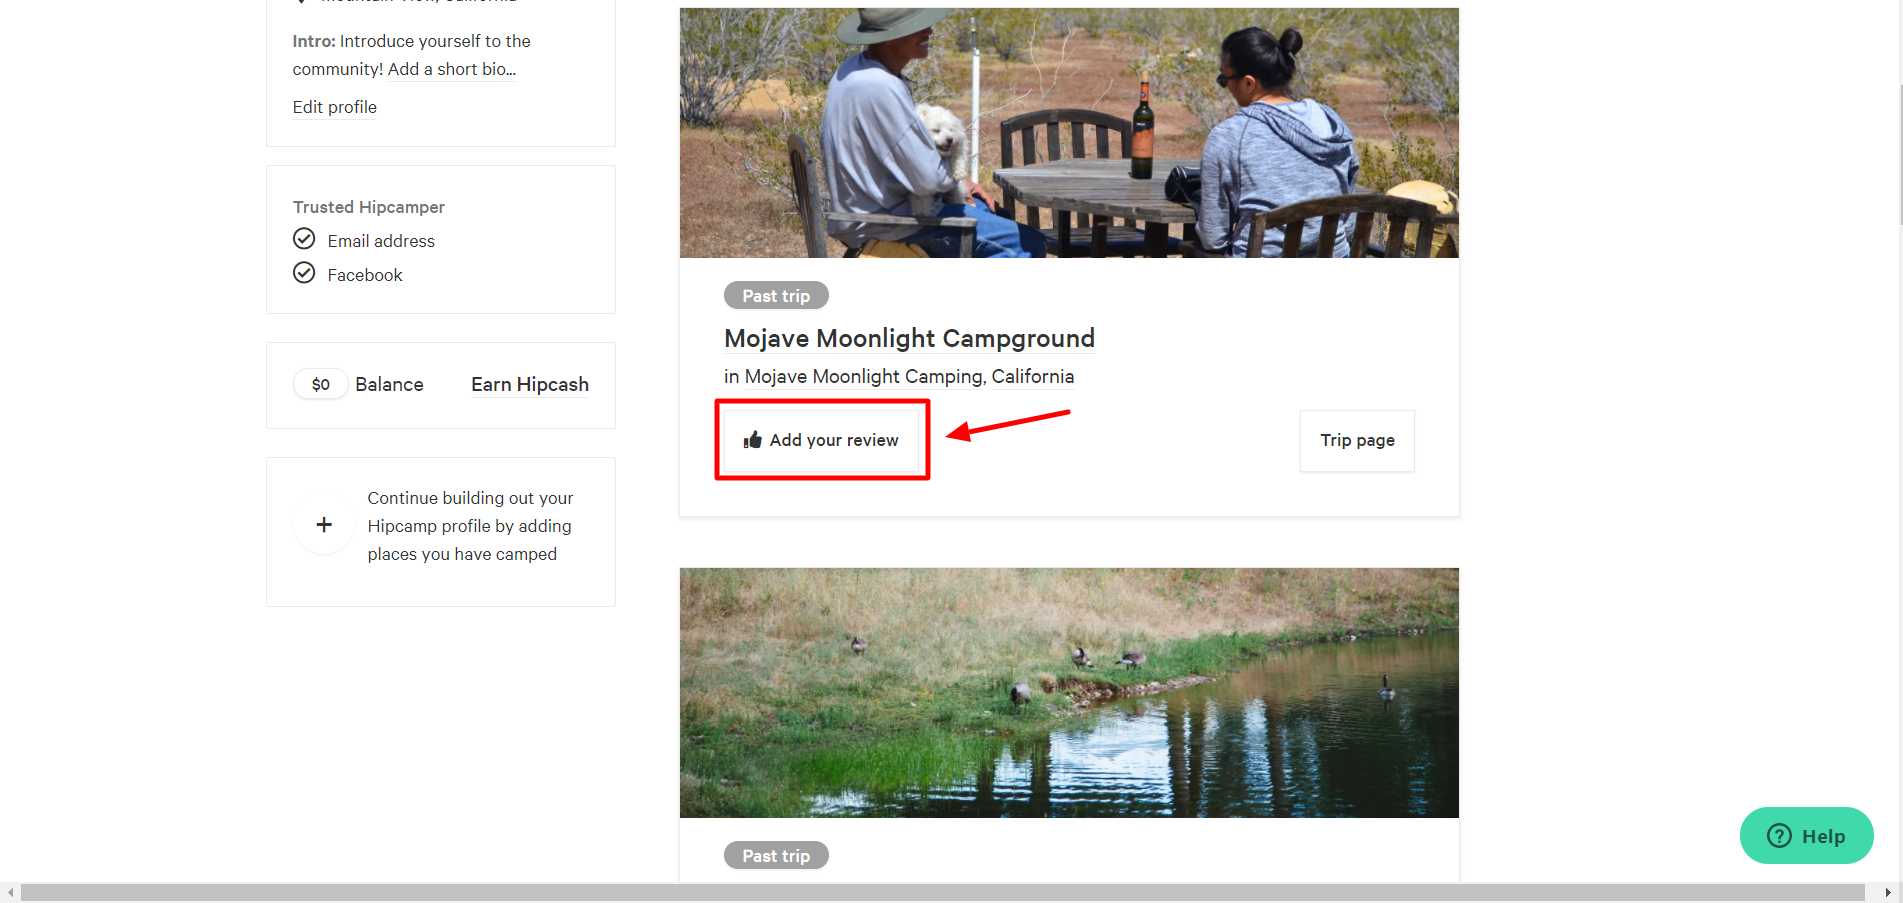Open the Edit profile link

click(334, 107)
